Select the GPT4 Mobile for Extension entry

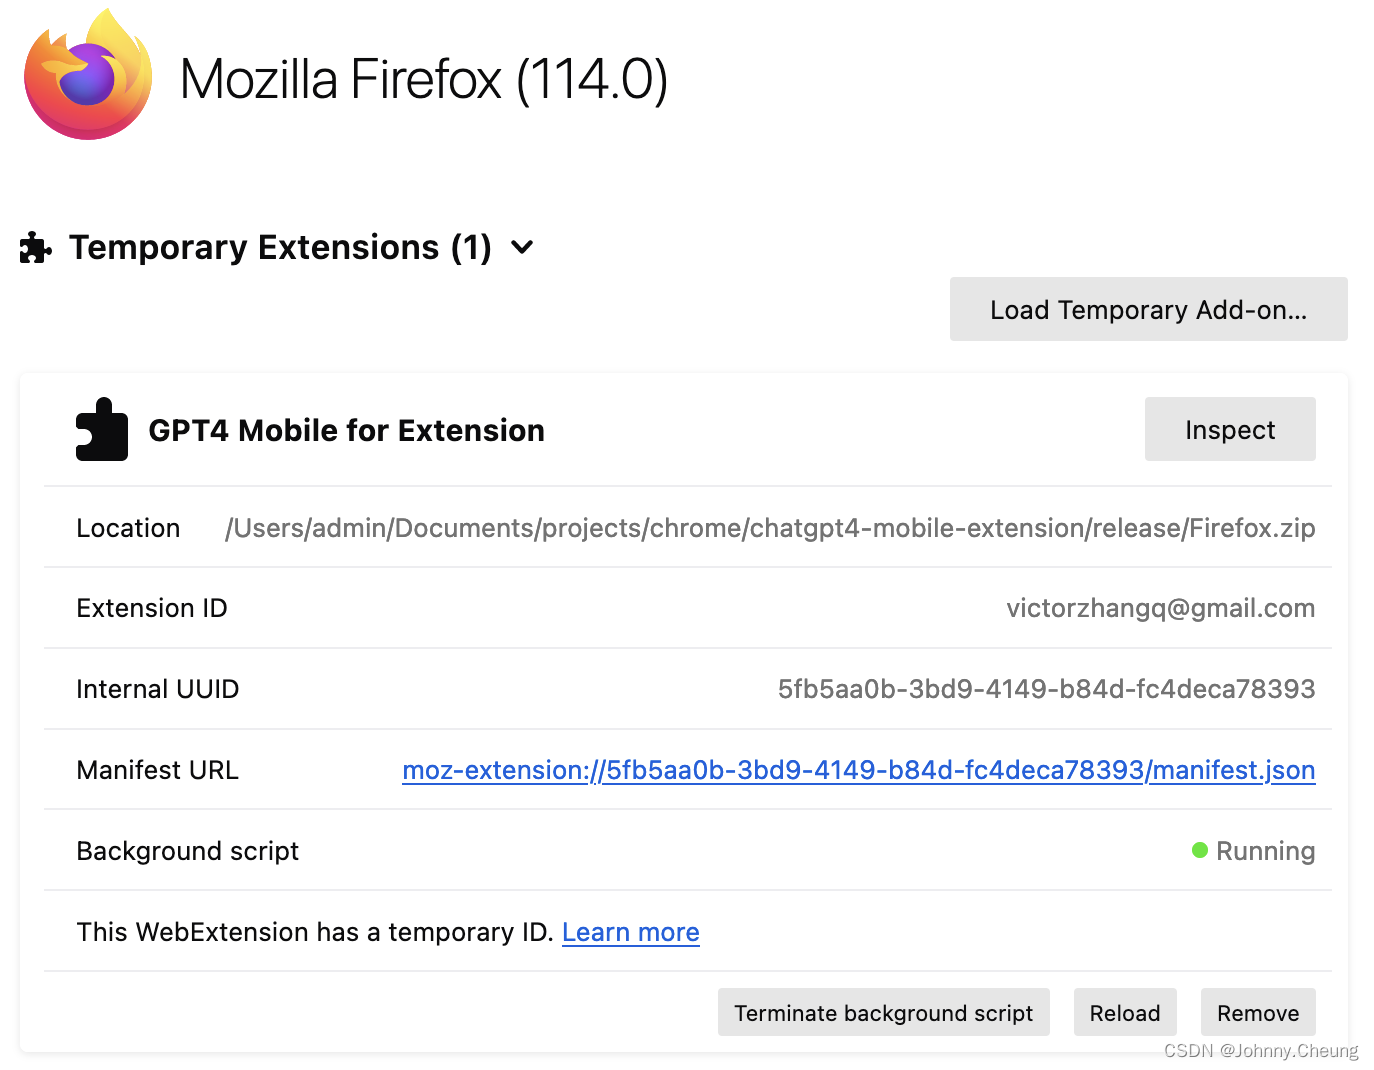[346, 430]
